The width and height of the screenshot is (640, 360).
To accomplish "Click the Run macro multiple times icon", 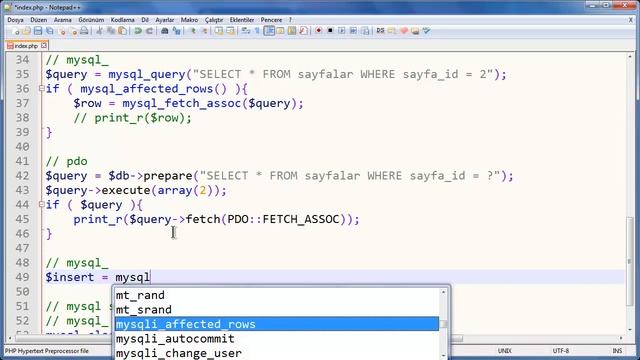I will [353, 31].
